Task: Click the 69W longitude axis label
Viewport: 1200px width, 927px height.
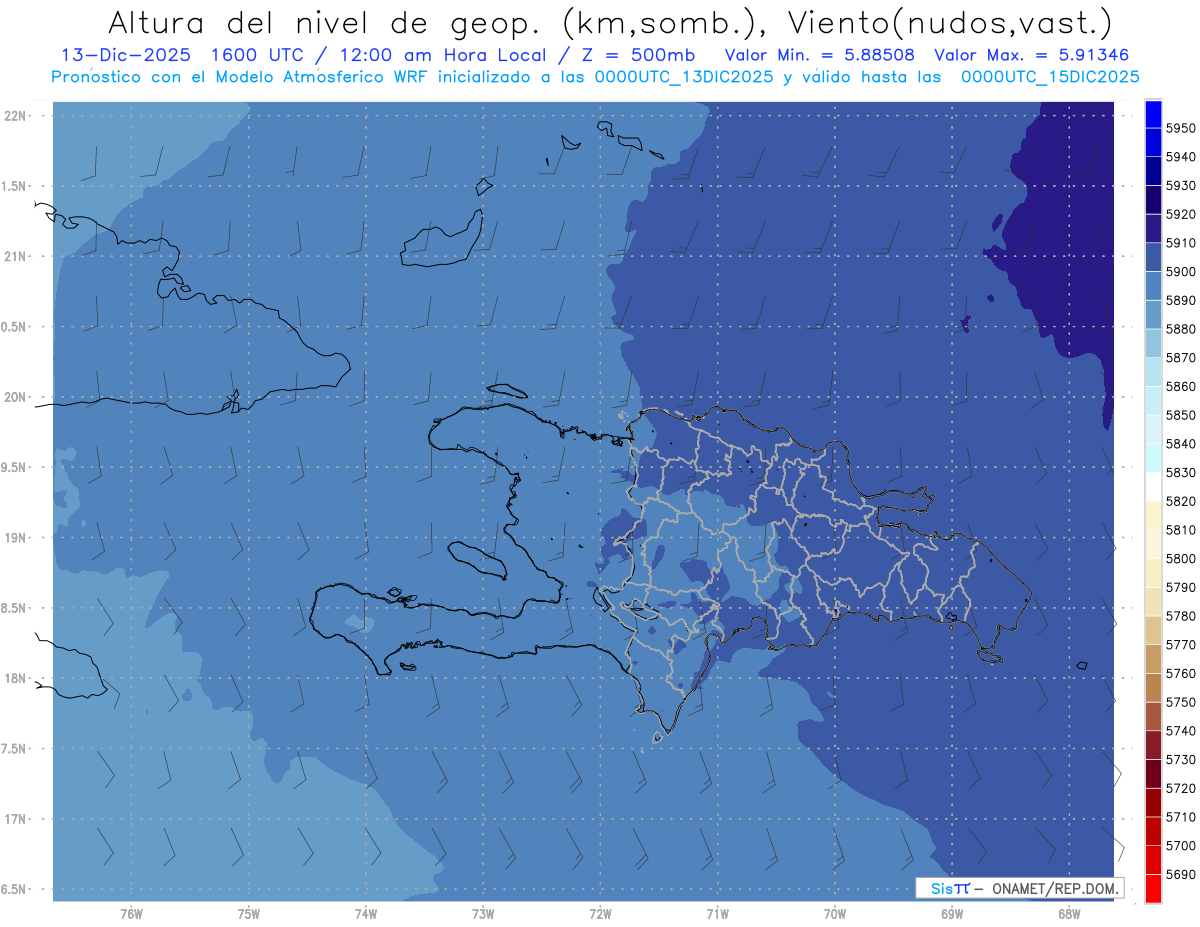Action: pos(952,913)
